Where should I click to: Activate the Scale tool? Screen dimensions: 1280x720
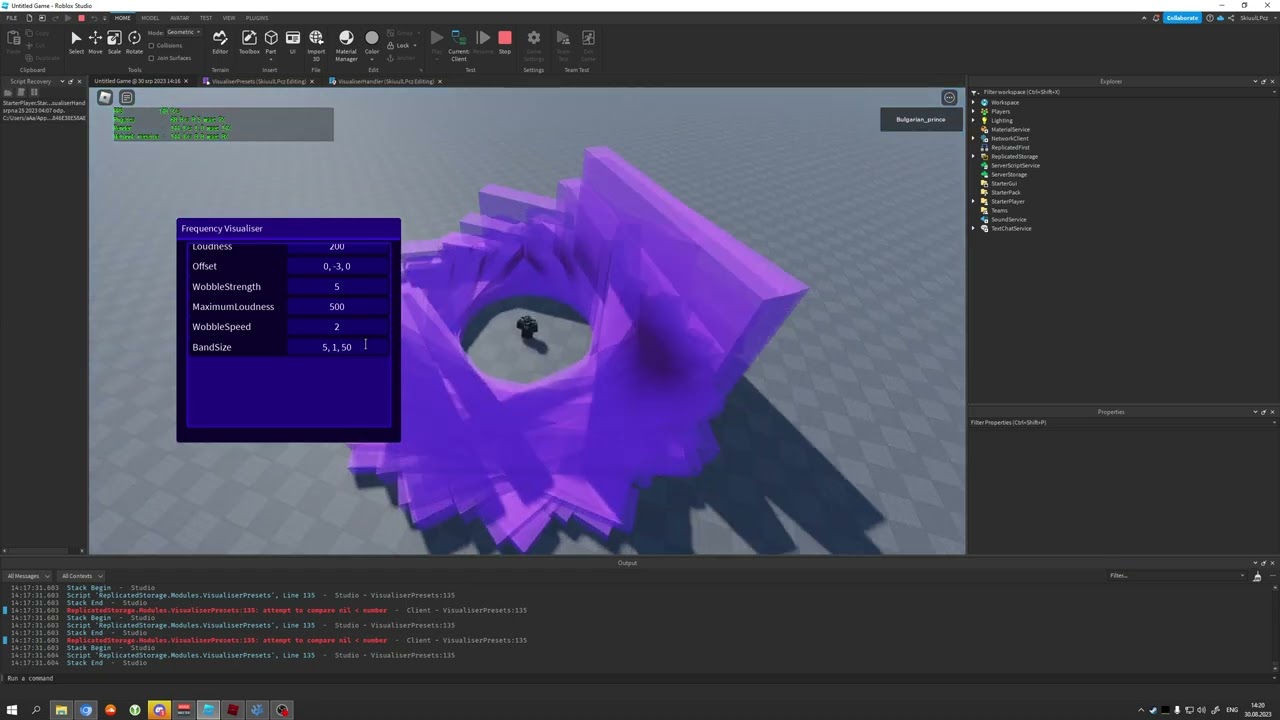coord(114,42)
